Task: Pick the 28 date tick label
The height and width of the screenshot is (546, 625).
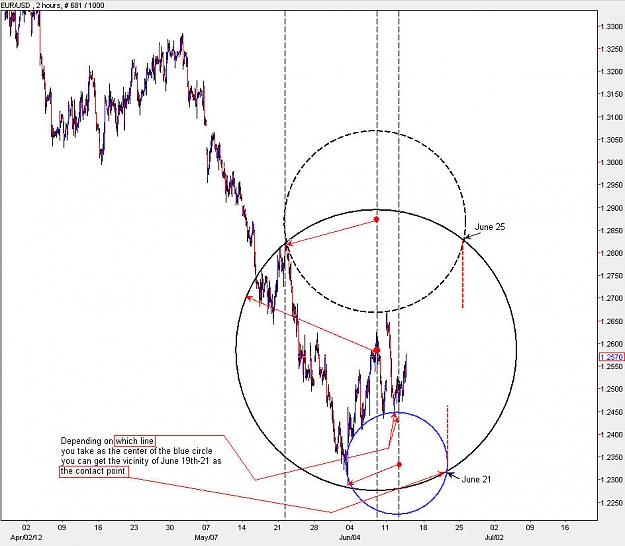Action: [314, 528]
